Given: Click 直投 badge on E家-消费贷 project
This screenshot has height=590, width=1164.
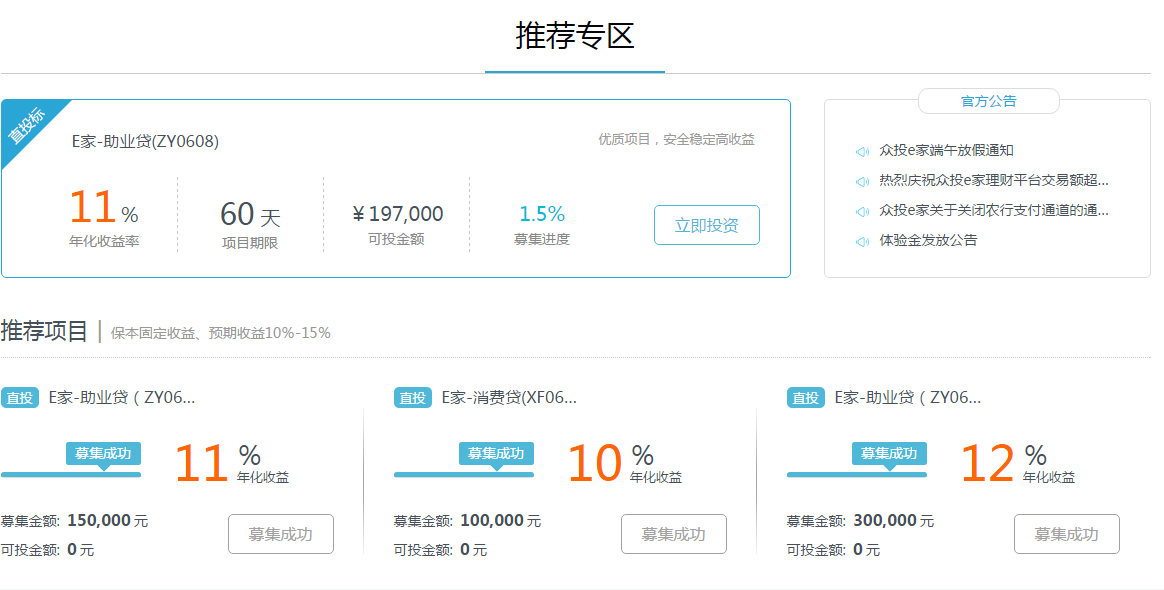Looking at the screenshot, I should pyautogui.click(x=413, y=398).
